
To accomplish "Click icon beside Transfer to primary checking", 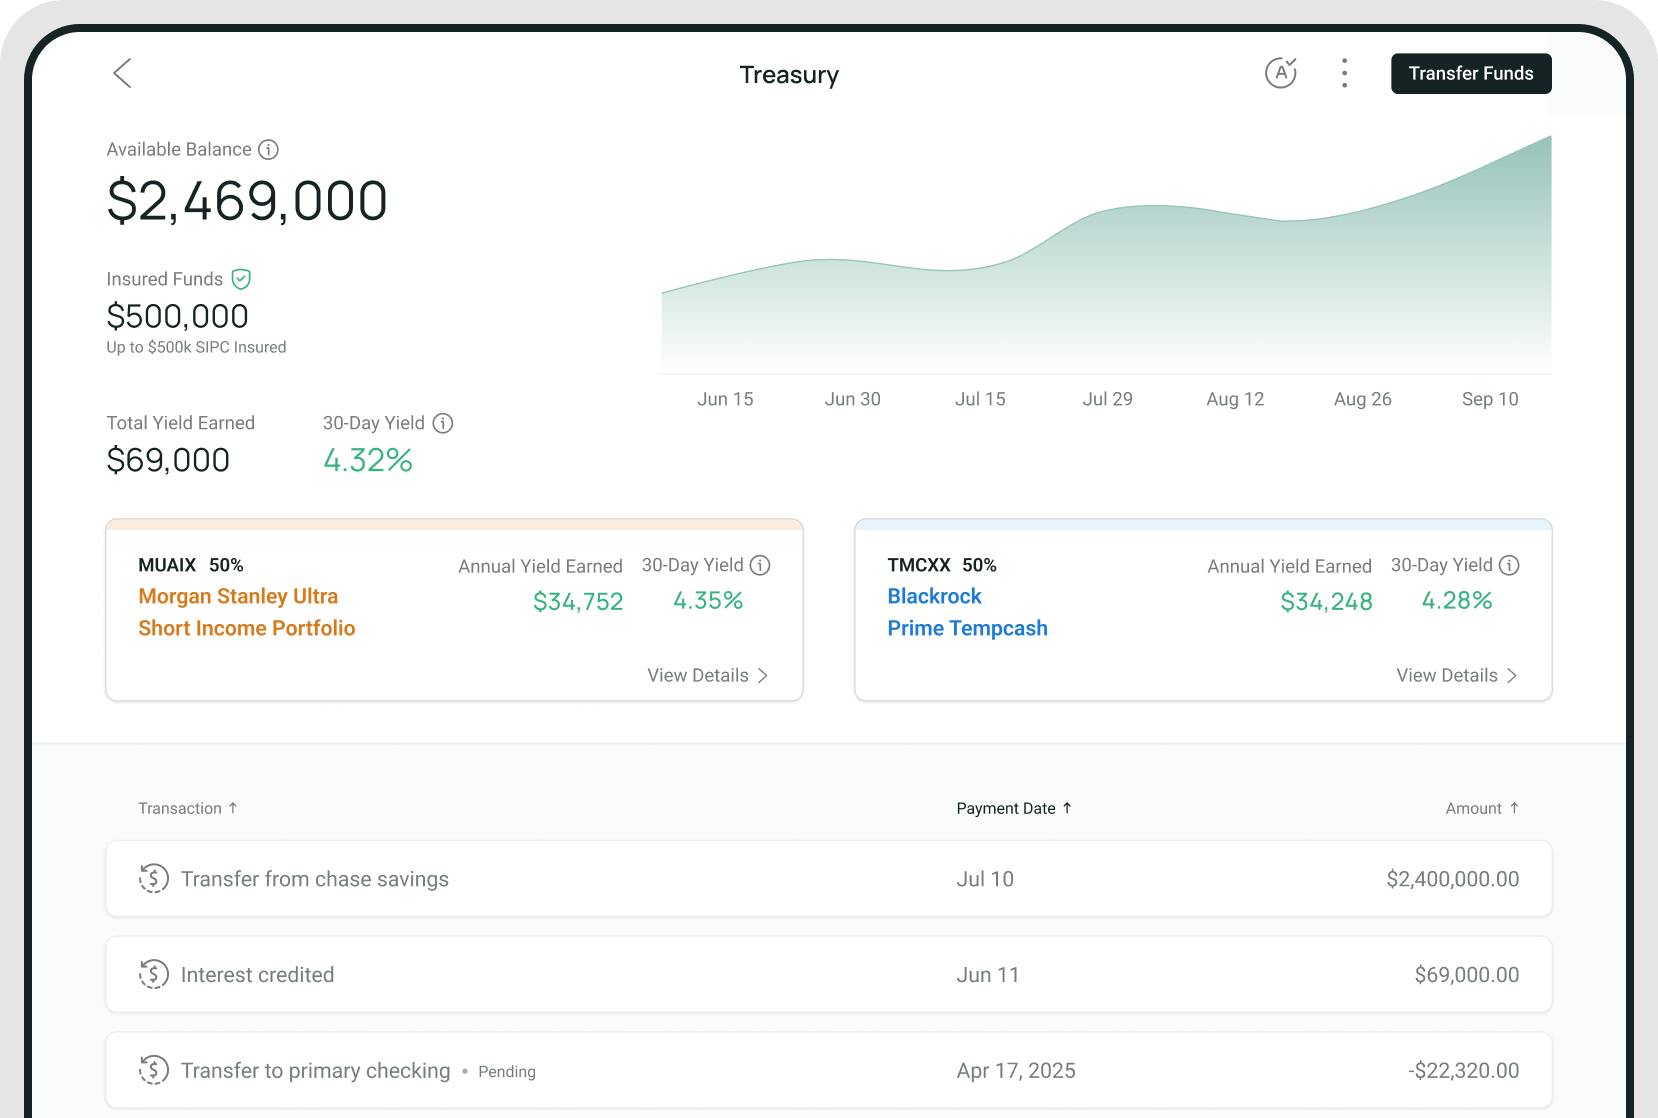I will tap(153, 1070).
